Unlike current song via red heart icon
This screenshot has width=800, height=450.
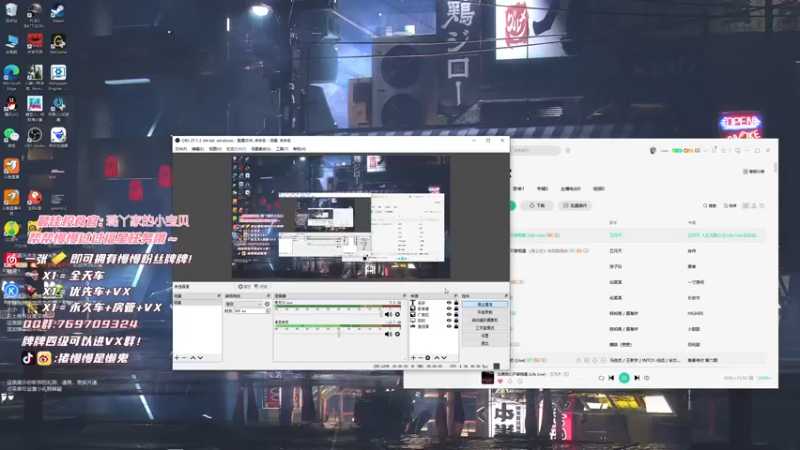pos(500,382)
